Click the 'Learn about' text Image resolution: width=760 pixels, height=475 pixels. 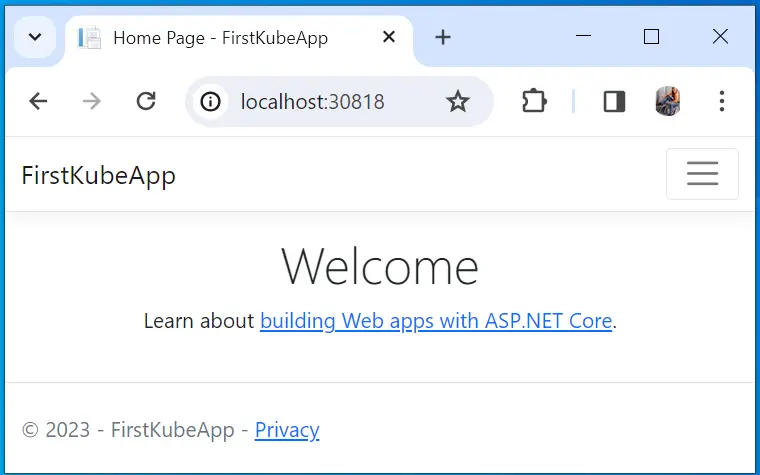pyautogui.click(x=199, y=321)
